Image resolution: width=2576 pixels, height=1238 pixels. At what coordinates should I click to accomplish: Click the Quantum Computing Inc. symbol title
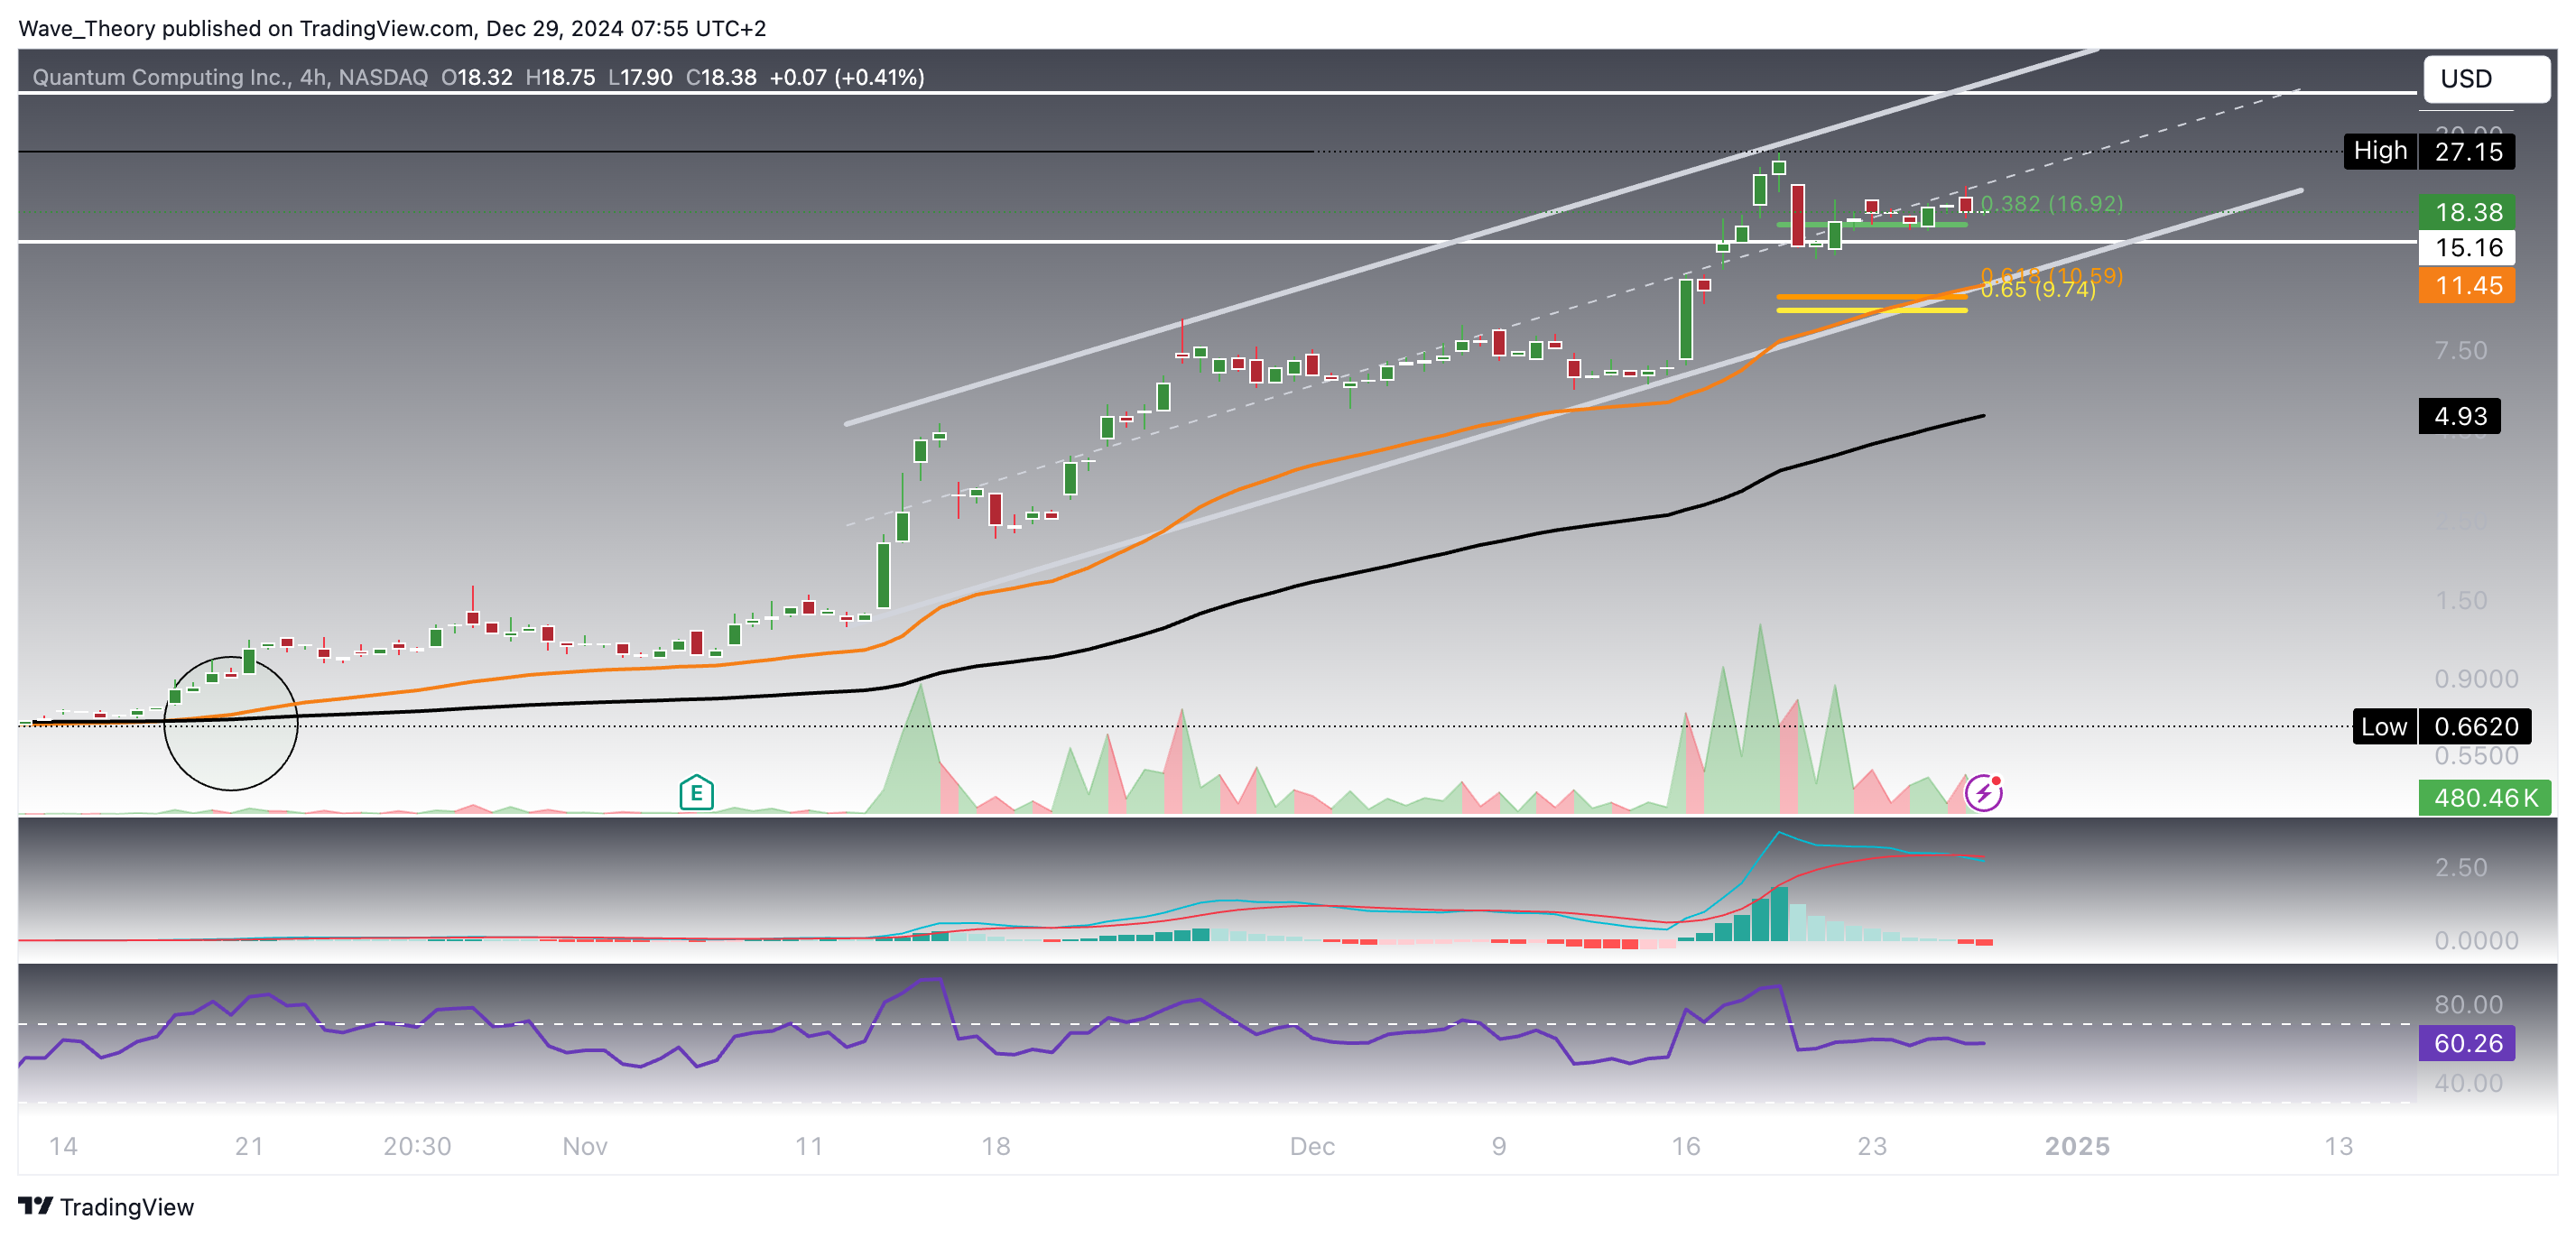162,77
